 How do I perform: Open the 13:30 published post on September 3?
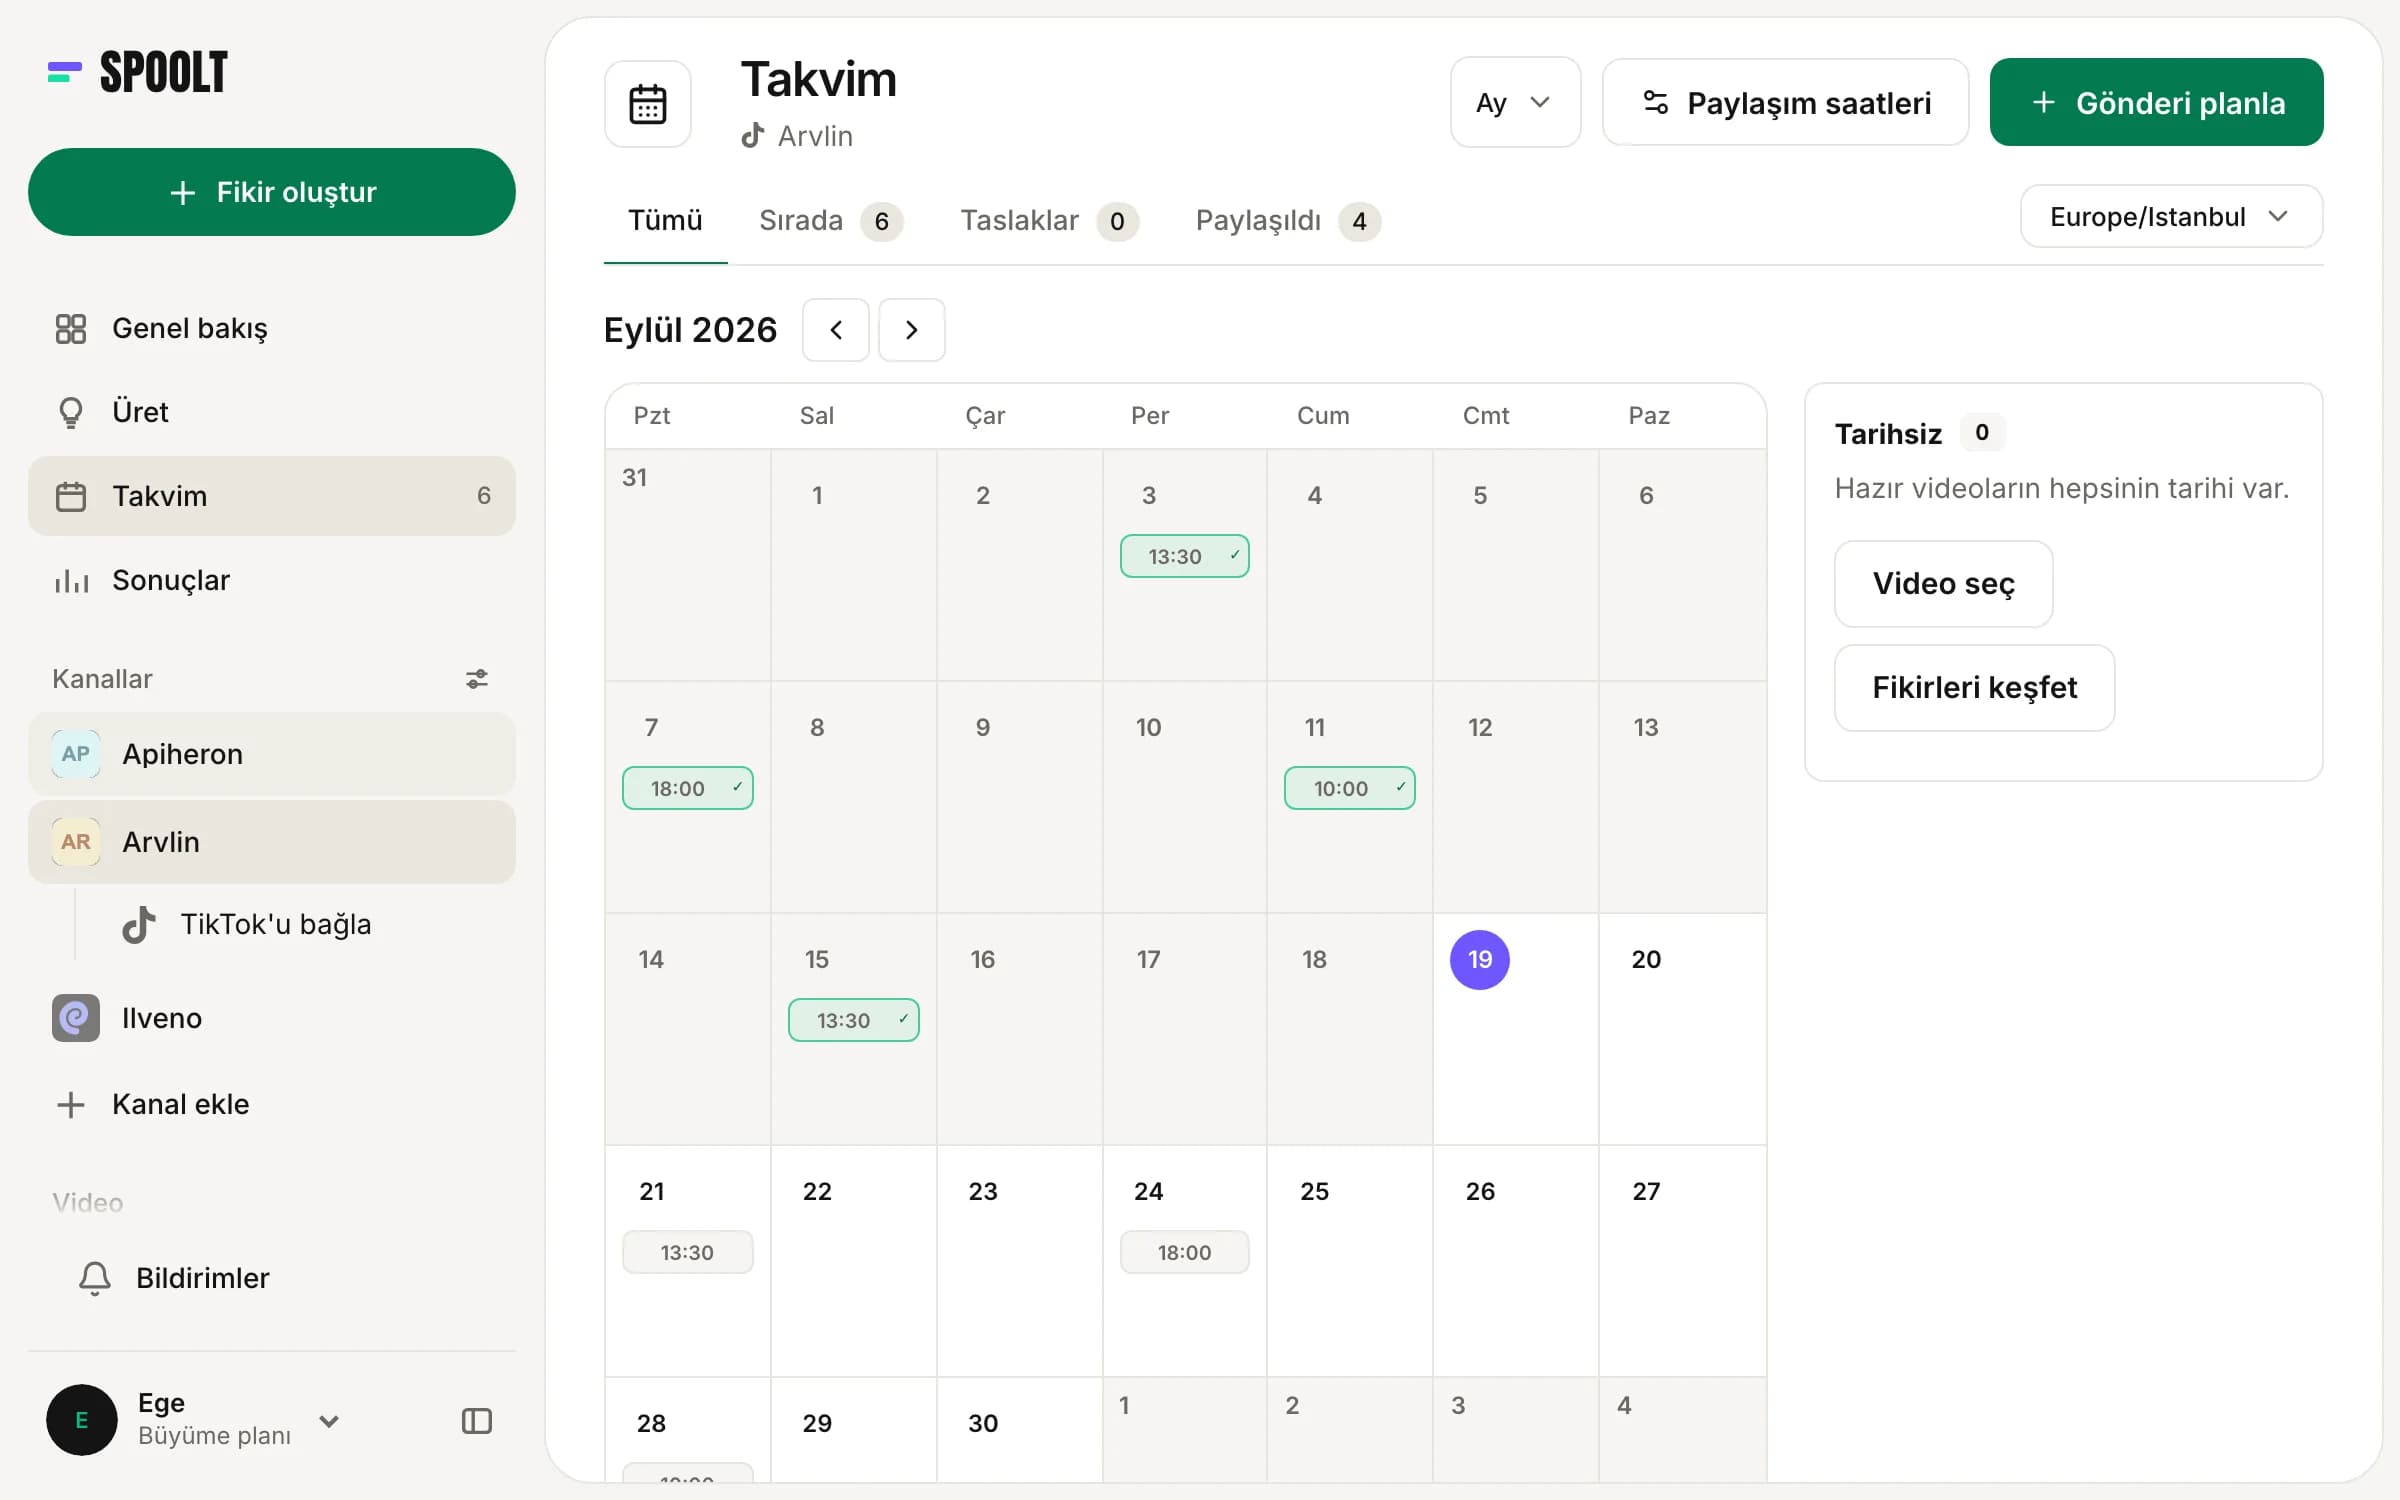point(1184,557)
